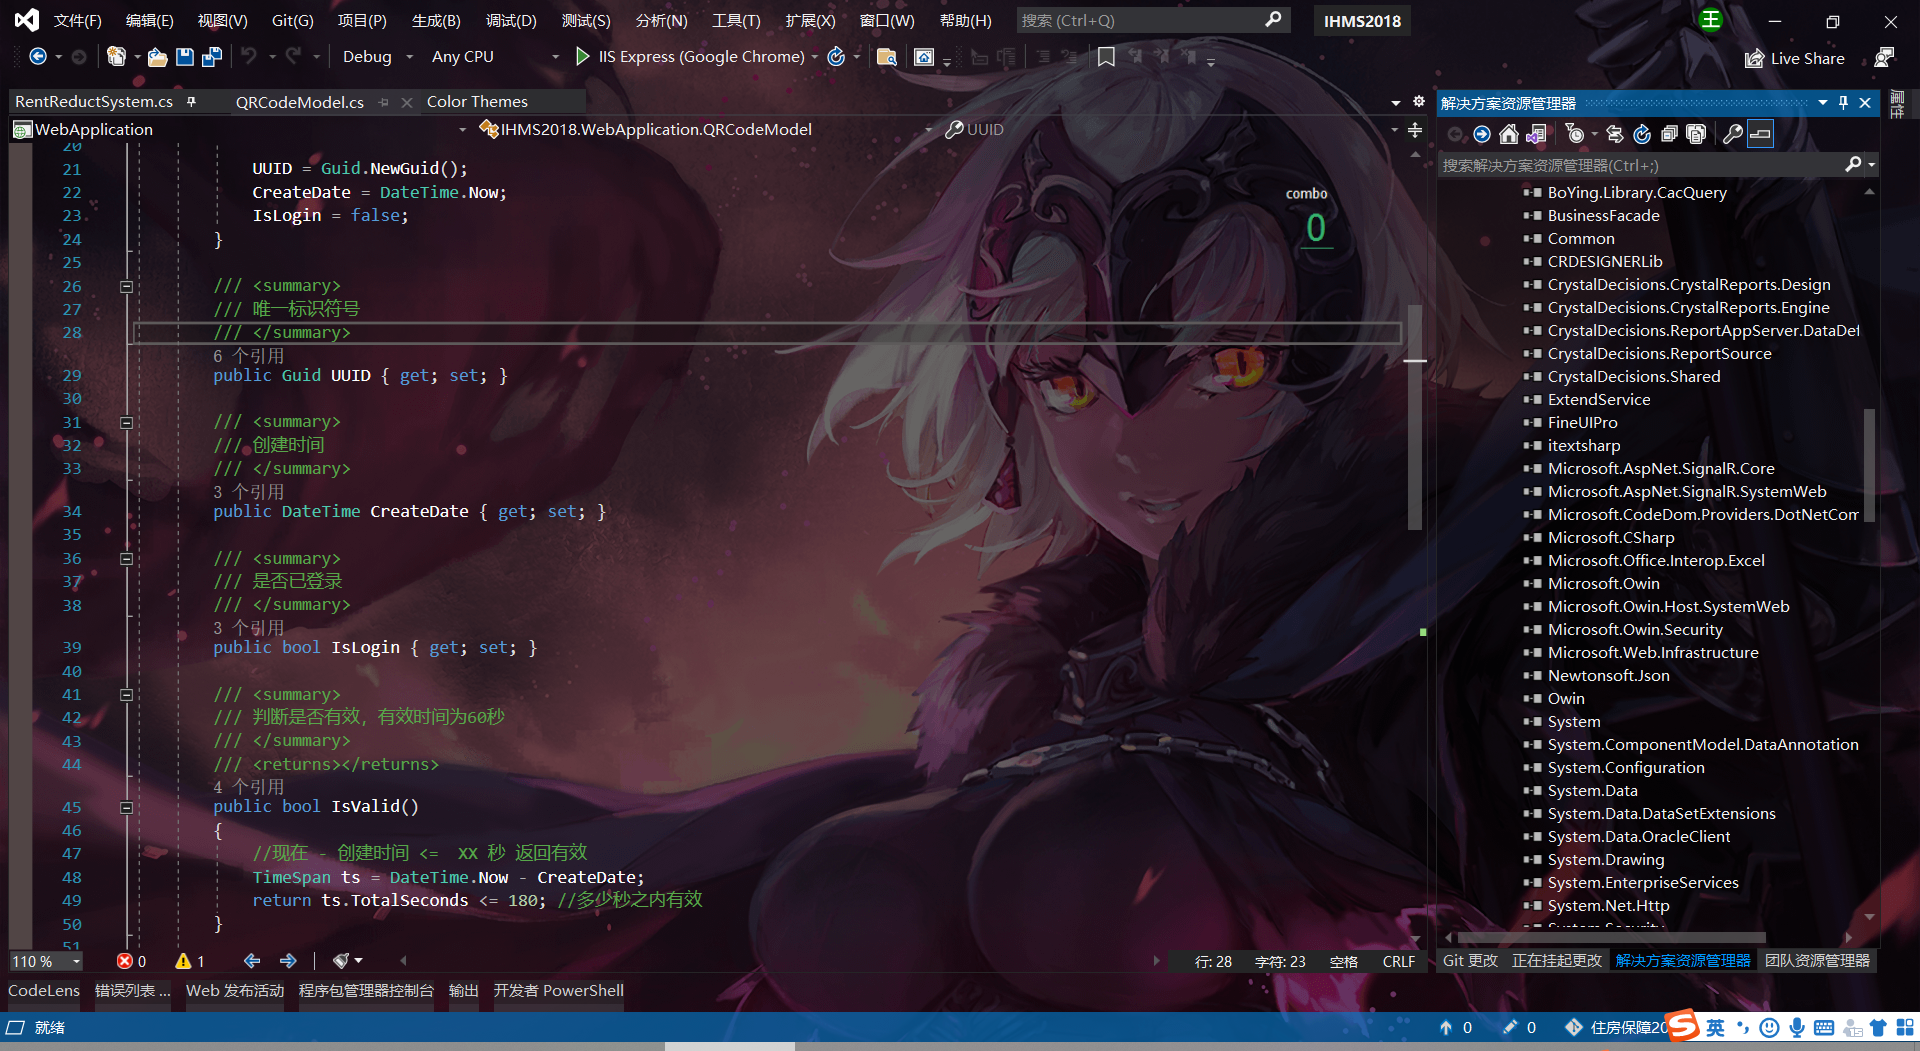This screenshot has height=1051, width=1920.
Task: Click the '4 个引用' CodeLens link above IsValid
Action: (249, 787)
